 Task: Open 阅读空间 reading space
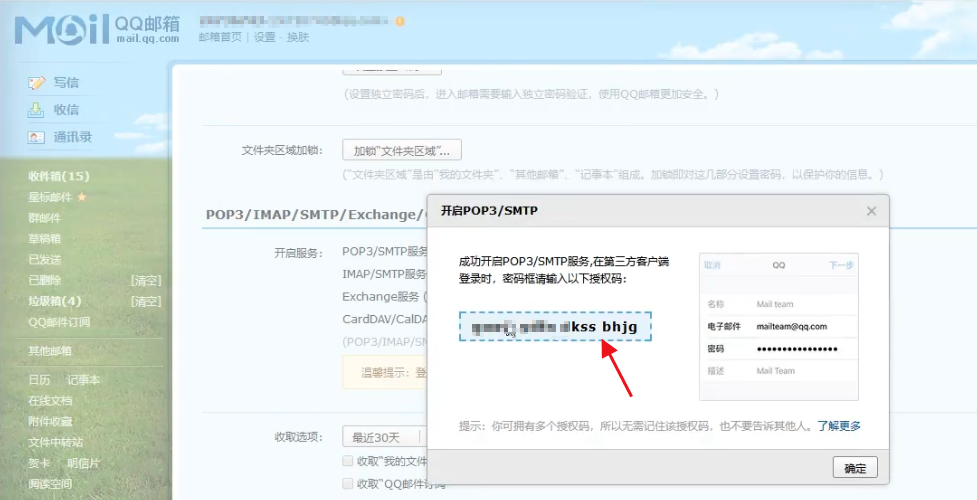[50, 484]
